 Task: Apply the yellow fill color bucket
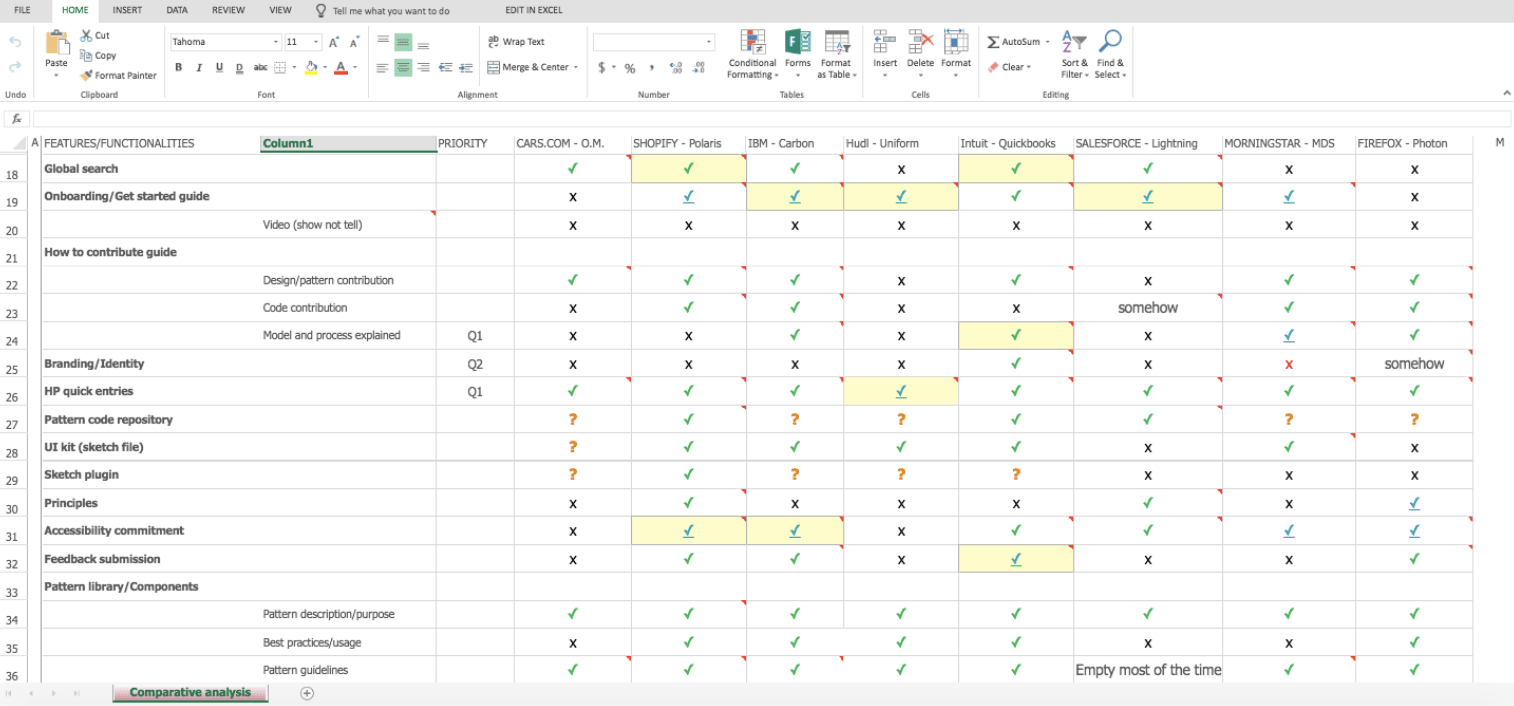(x=311, y=67)
